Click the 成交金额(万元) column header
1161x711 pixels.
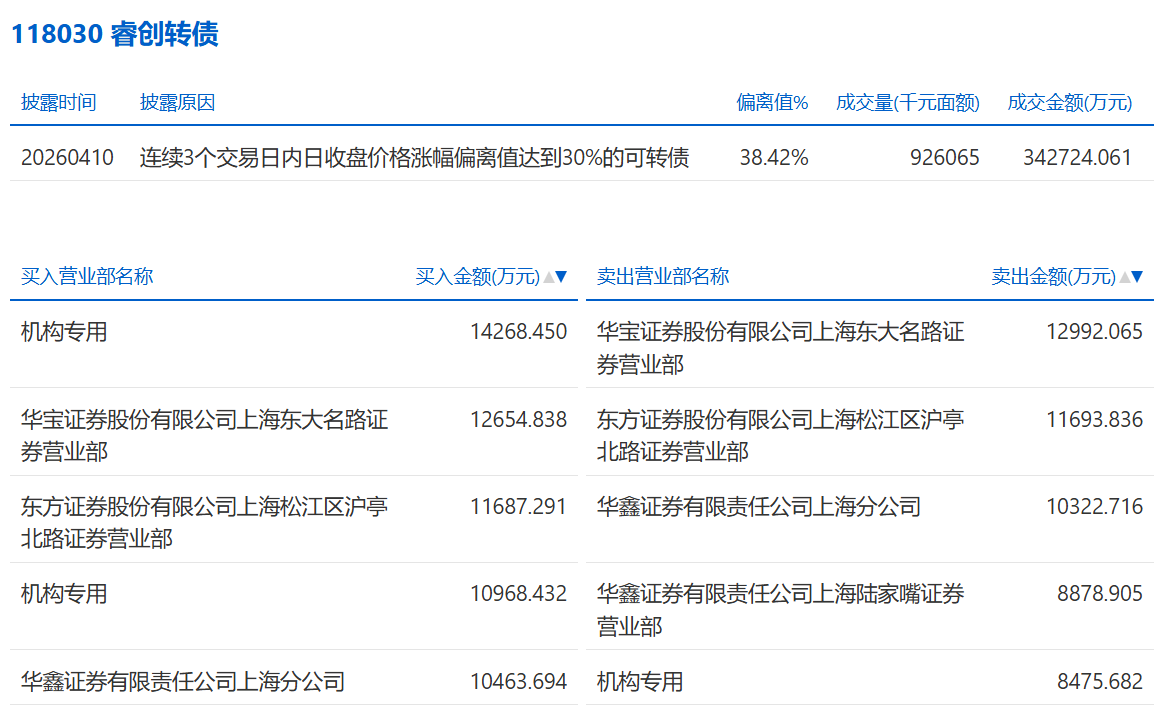click(x=1069, y=102)
